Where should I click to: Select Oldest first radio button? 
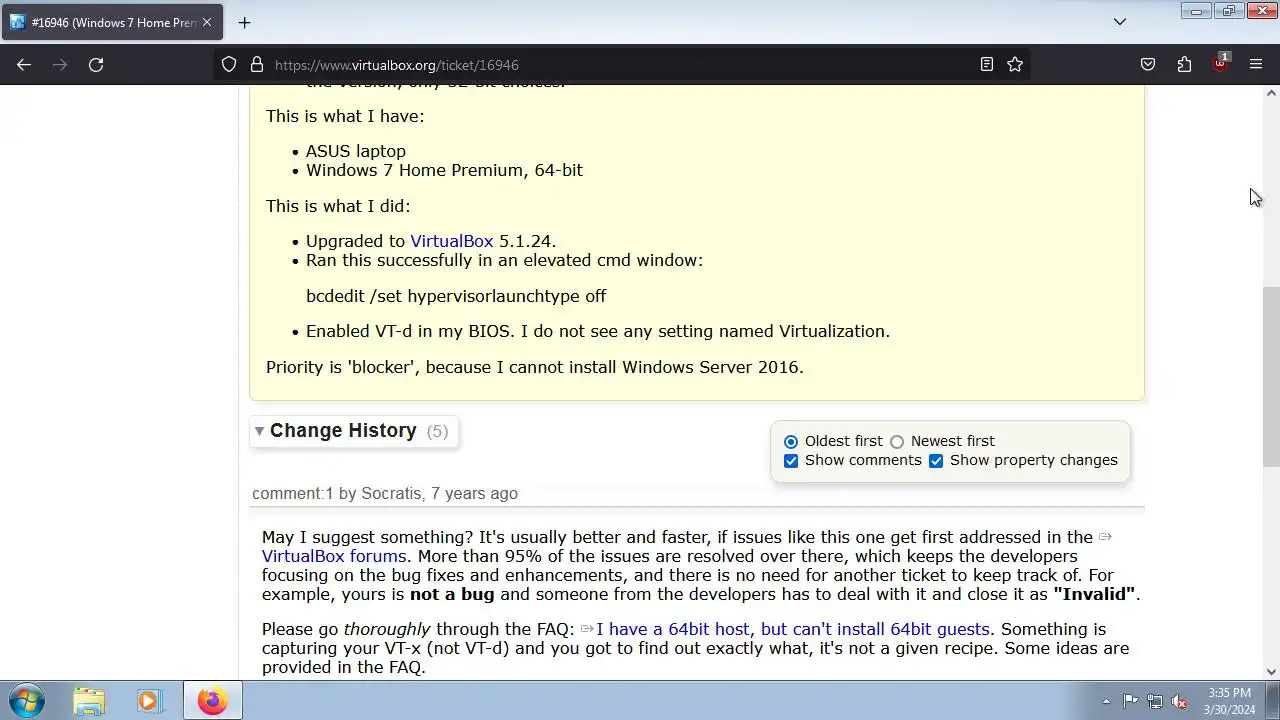coord(791,441)
